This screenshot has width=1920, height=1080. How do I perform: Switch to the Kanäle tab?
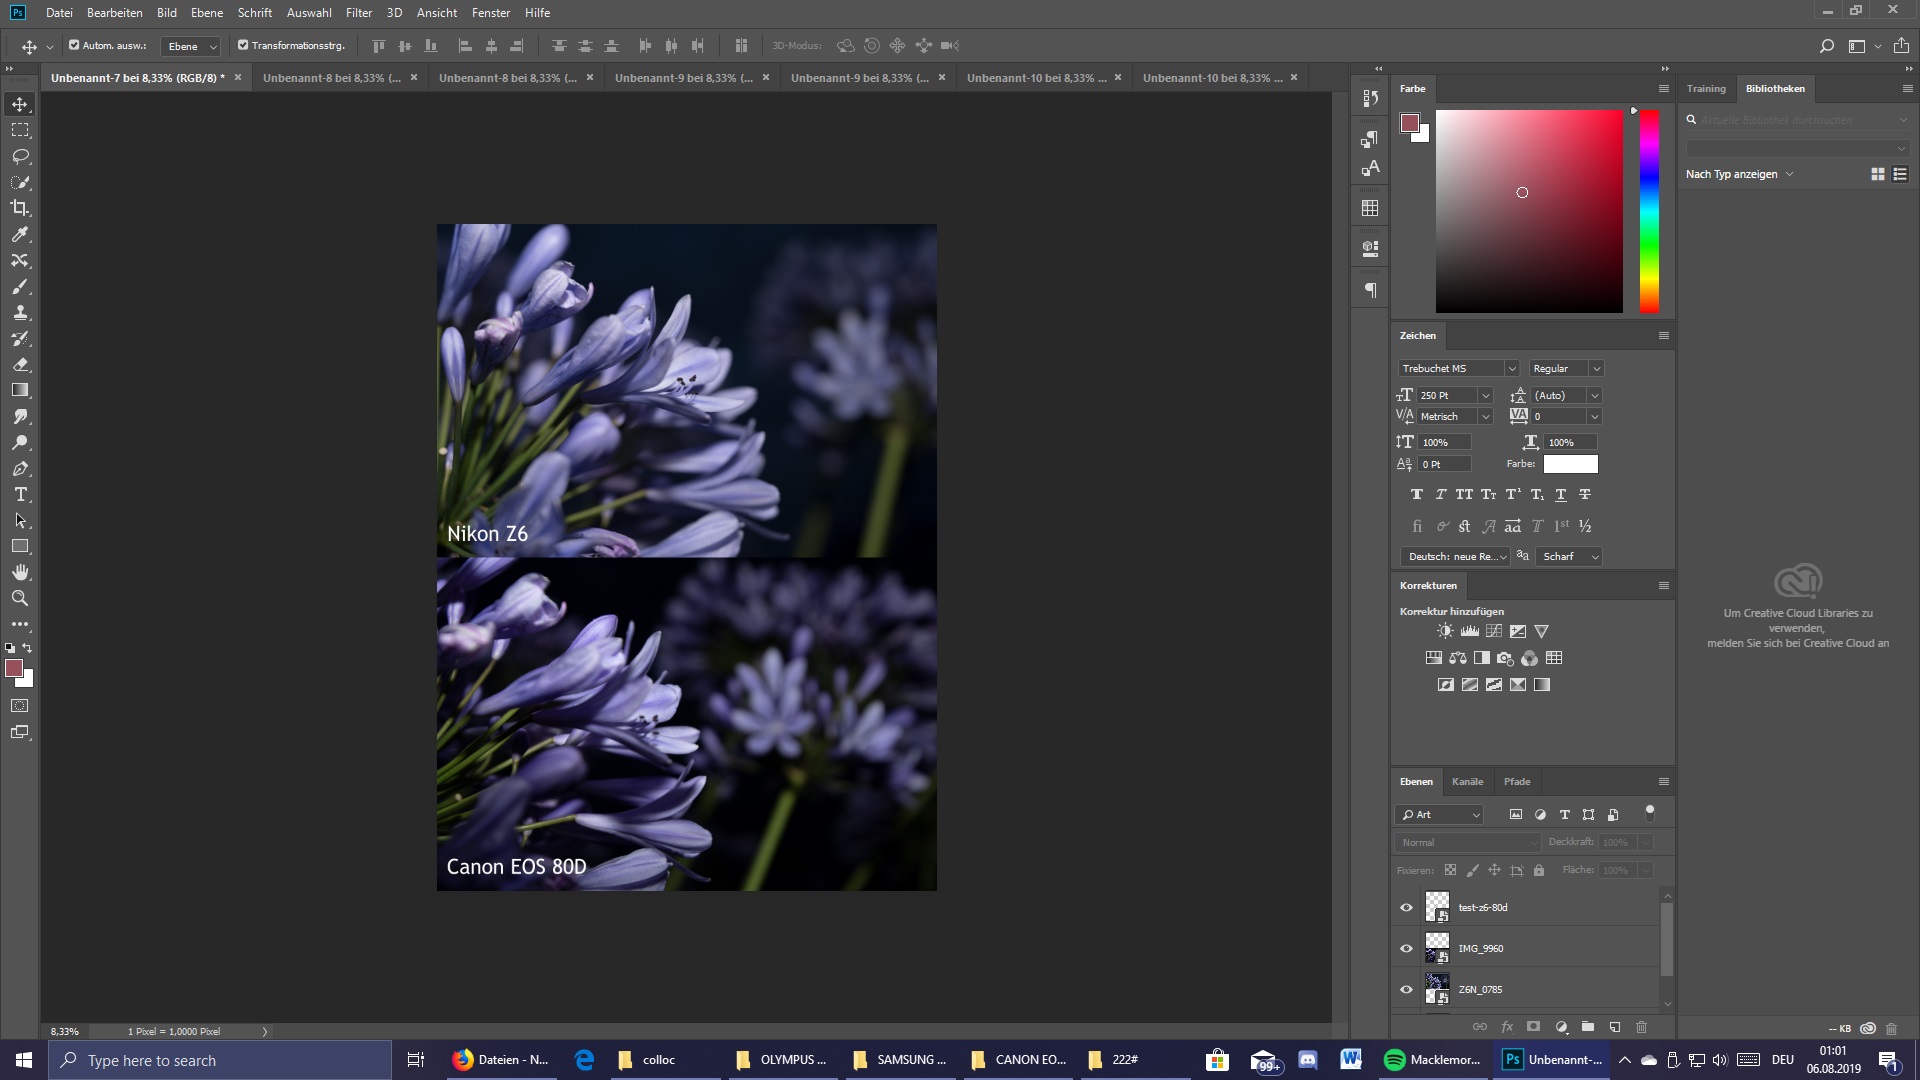[1467, 781]
